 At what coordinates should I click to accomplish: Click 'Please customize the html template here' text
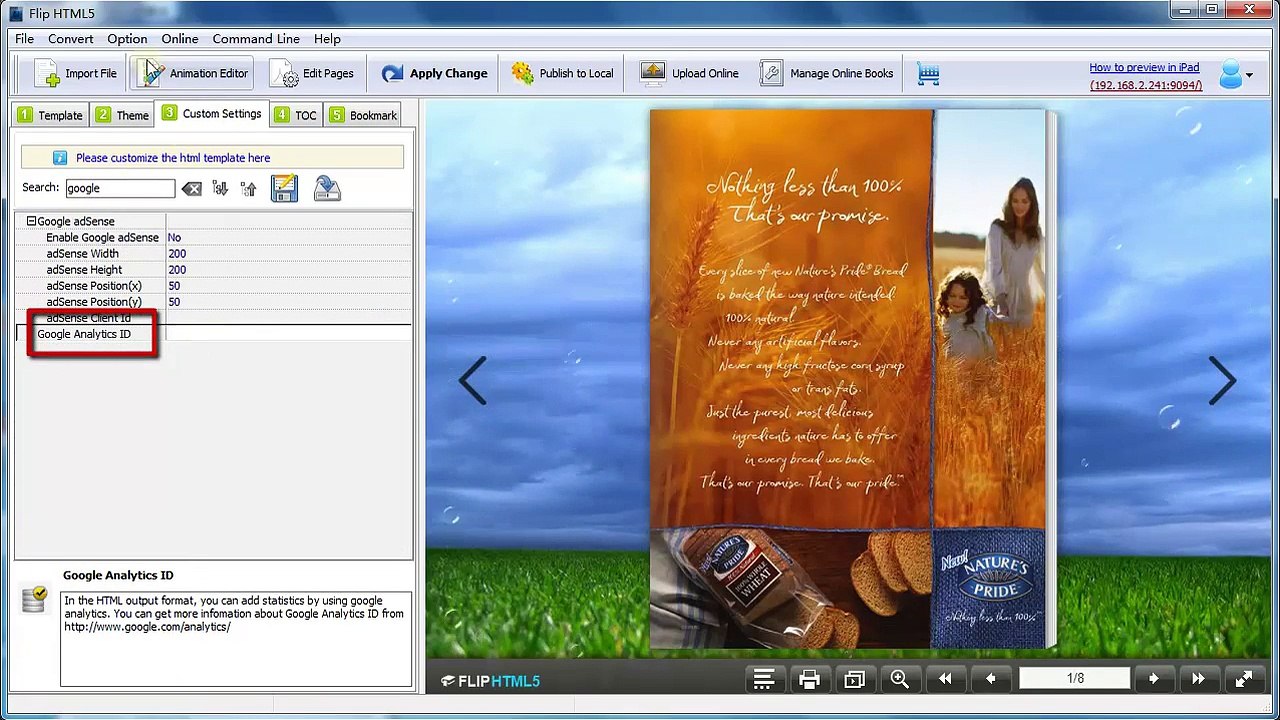click(173, 158)
